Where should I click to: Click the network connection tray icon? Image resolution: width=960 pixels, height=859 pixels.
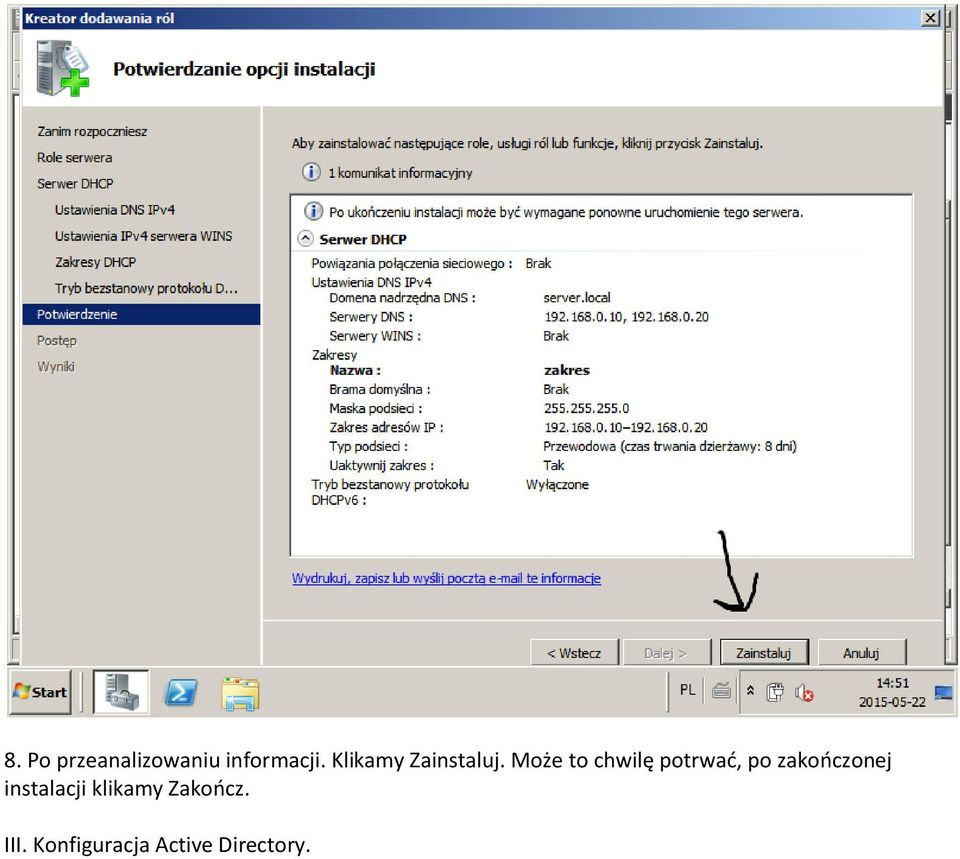[x=774, y=692]
